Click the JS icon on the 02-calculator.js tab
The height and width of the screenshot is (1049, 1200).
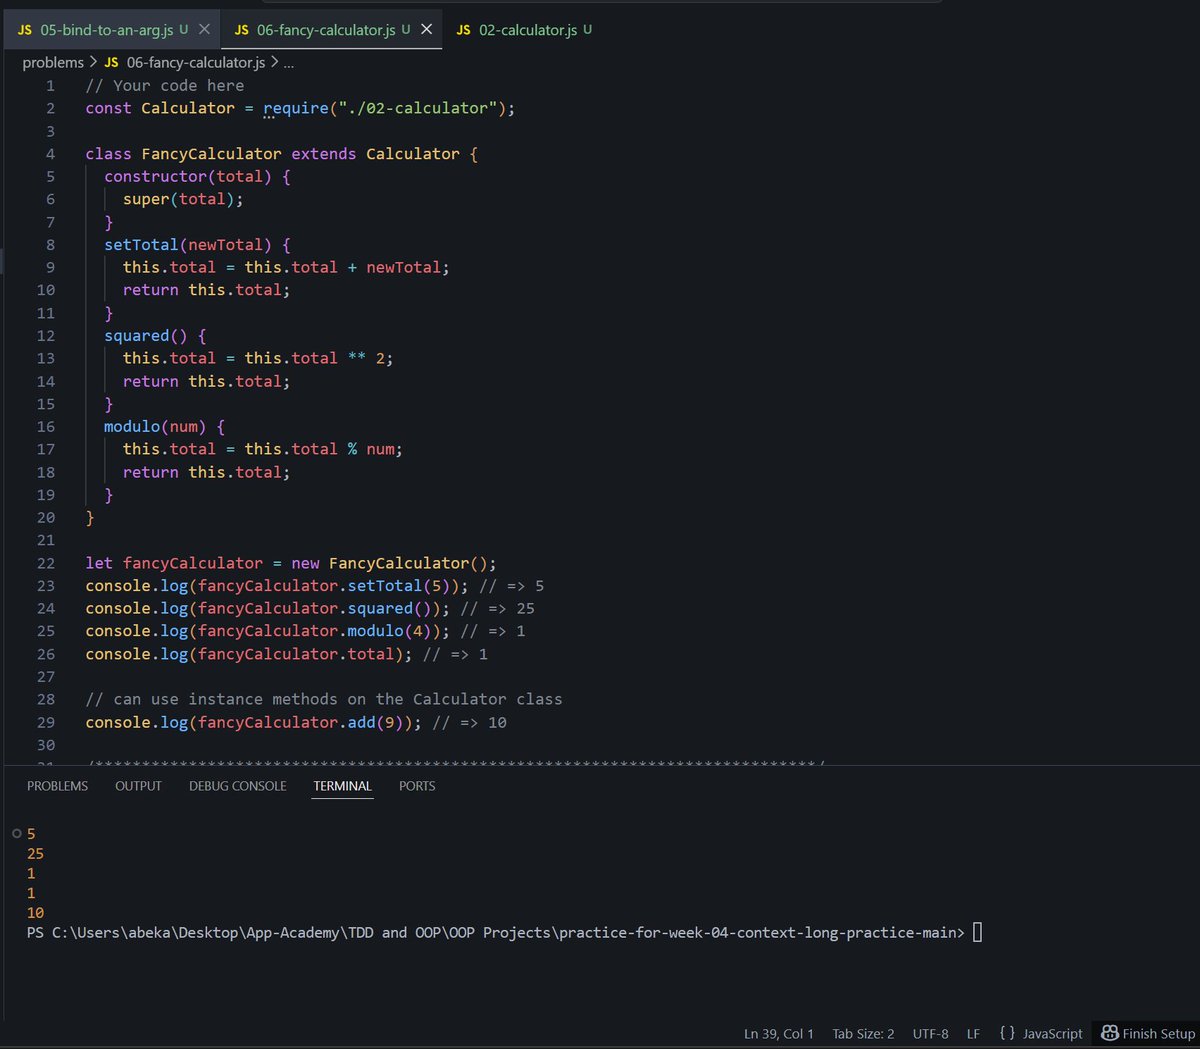tap(463, 30)
